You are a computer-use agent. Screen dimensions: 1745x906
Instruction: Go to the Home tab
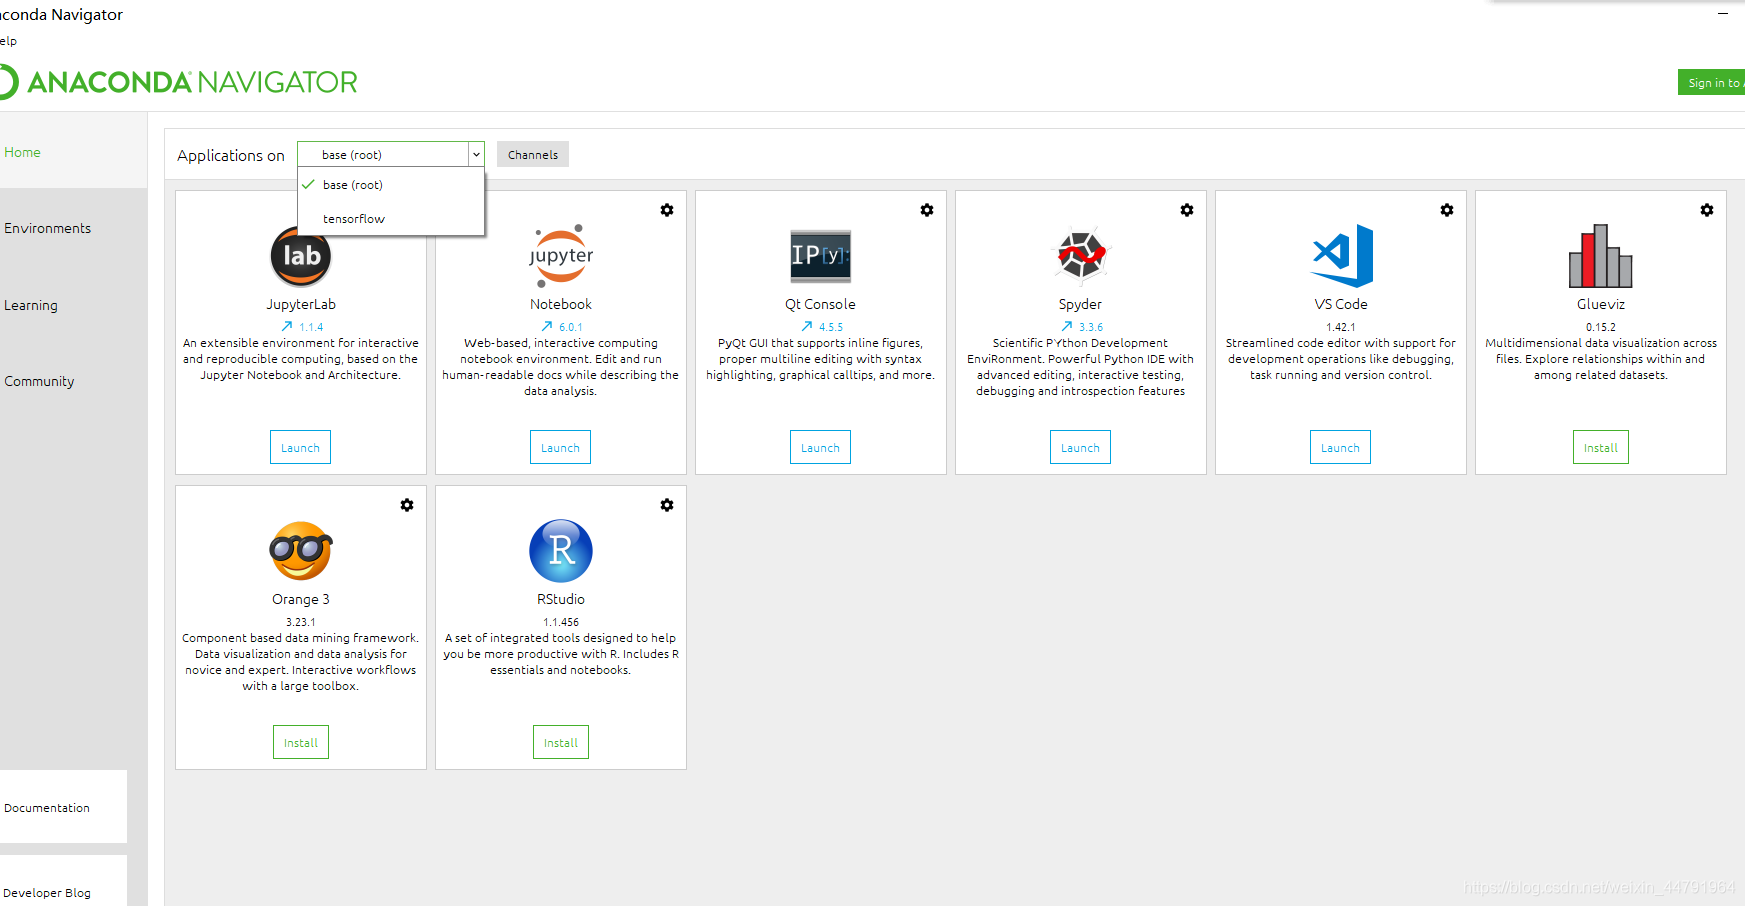coord(73,152)
